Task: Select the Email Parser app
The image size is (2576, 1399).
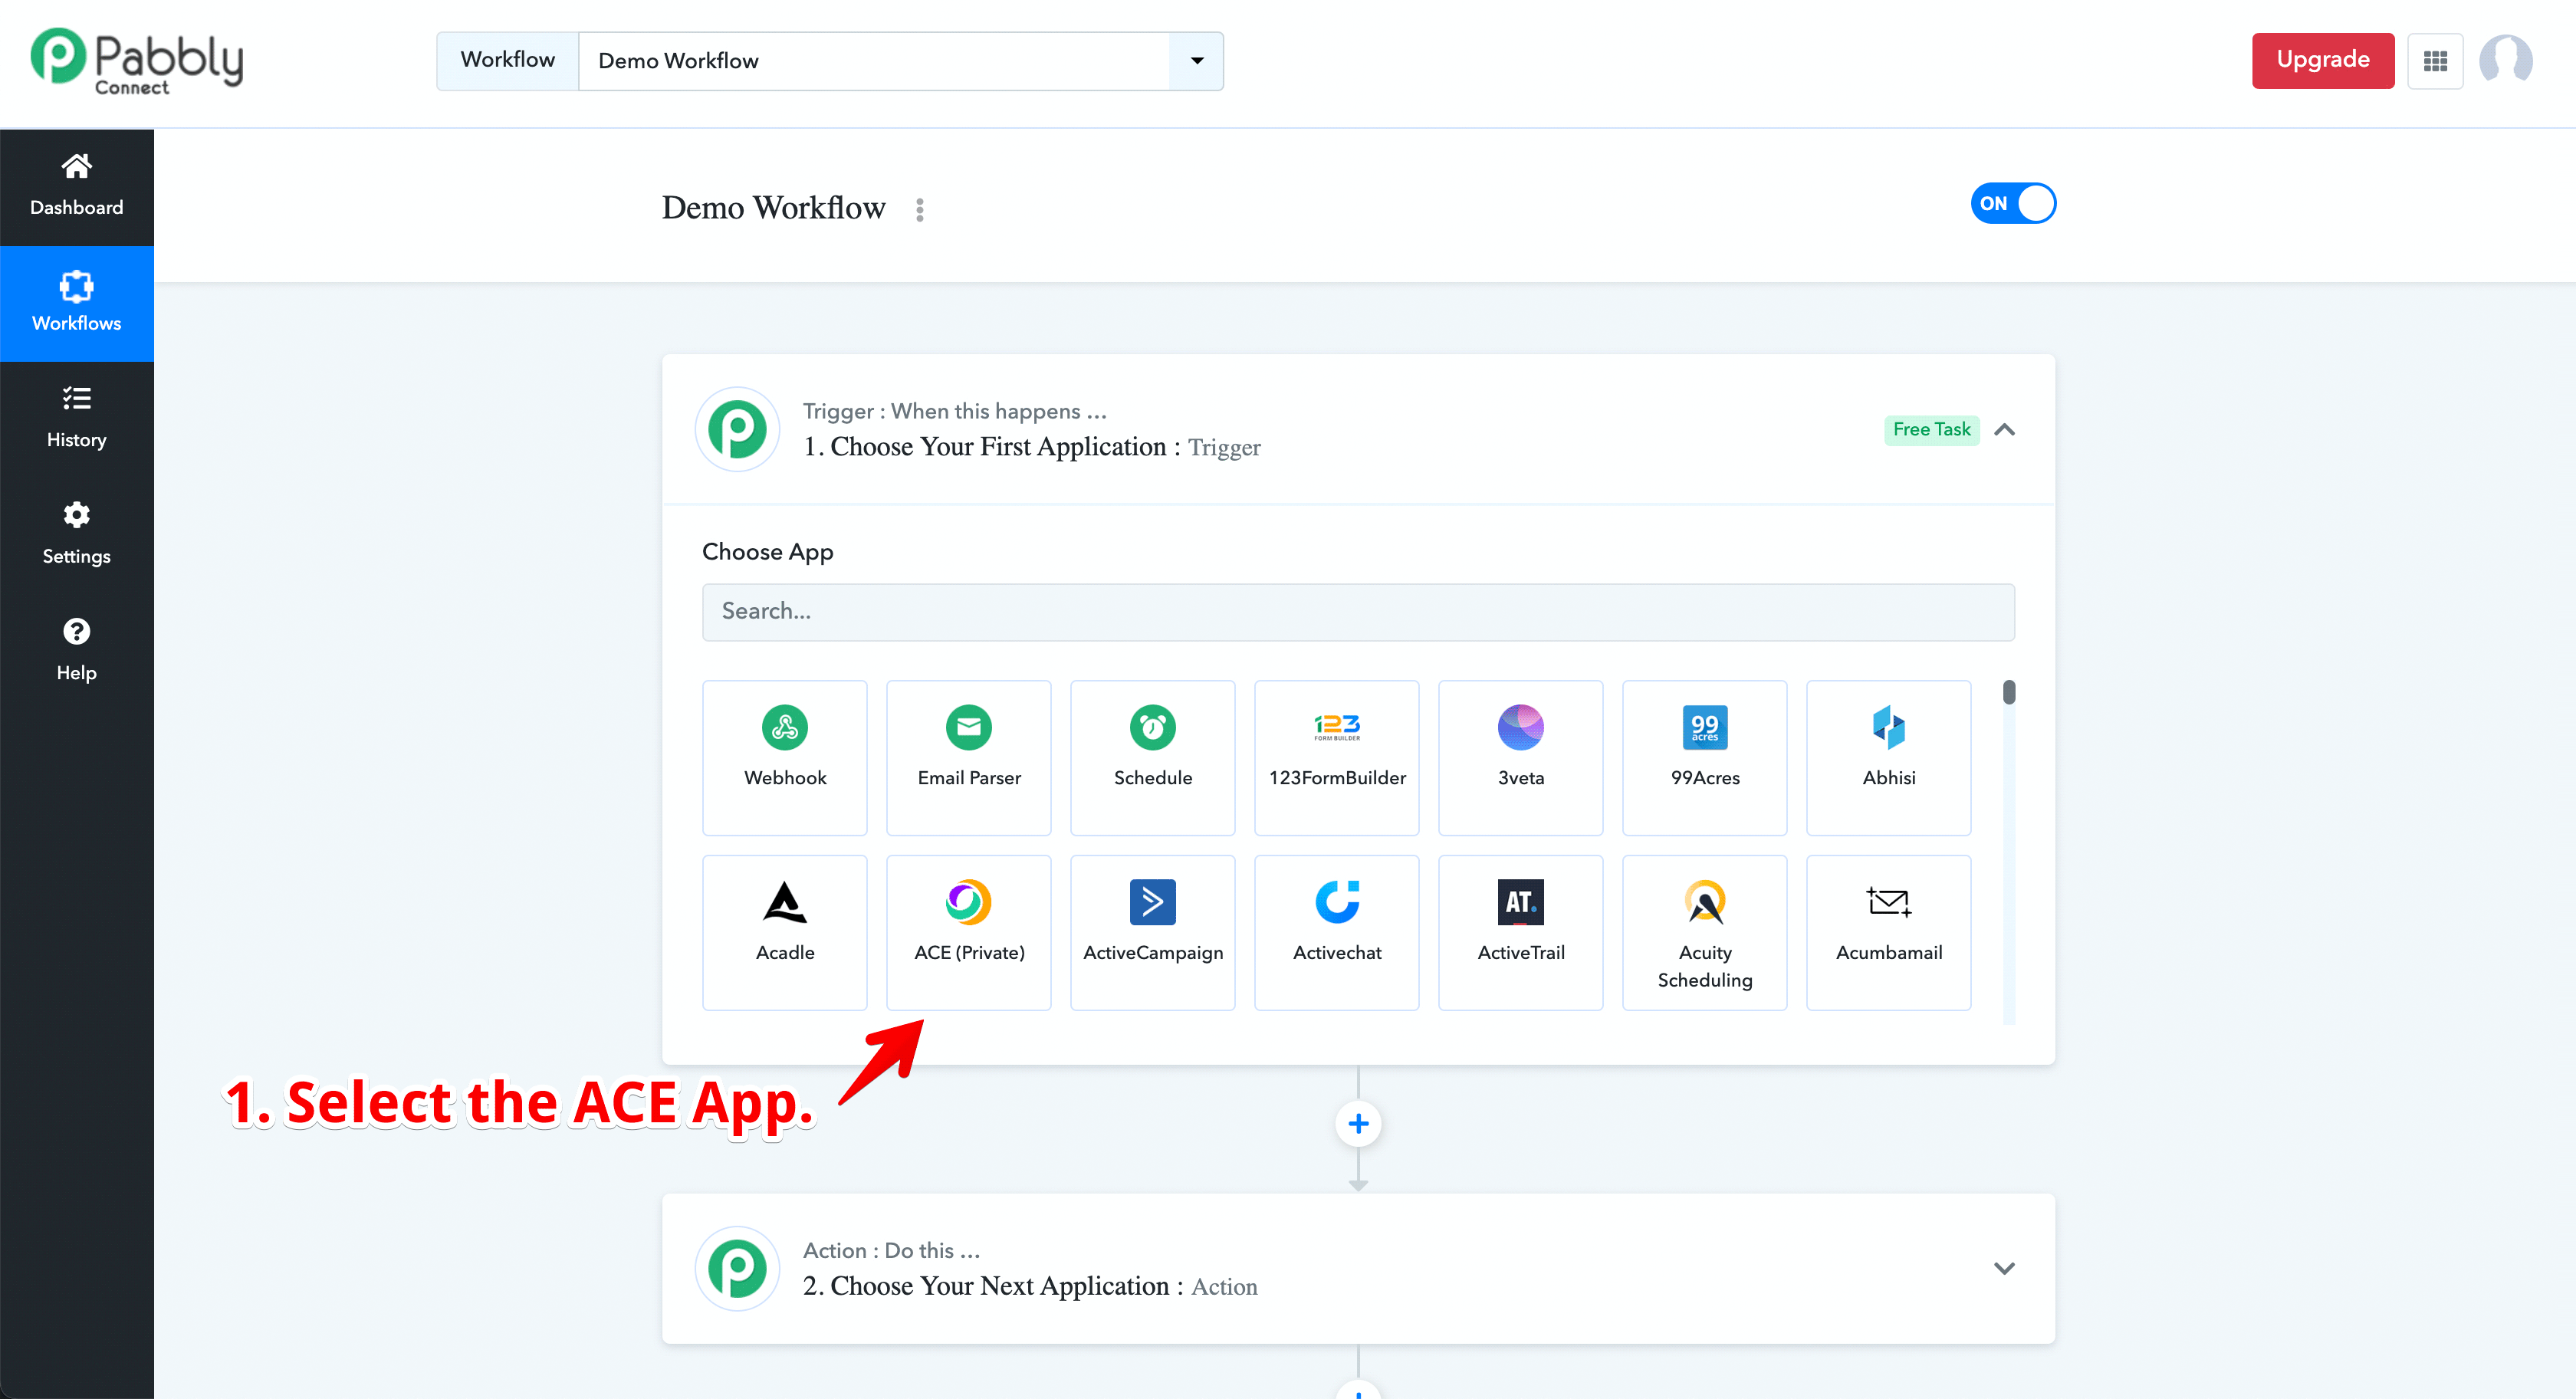Action: coord(968,756)
